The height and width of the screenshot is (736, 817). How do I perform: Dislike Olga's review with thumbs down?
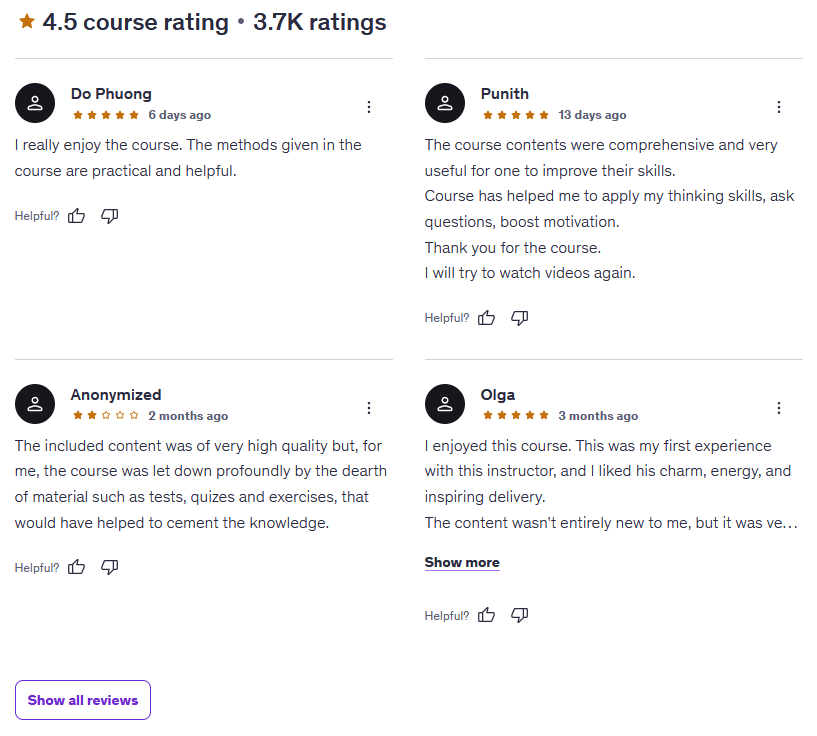coord(520,615)
